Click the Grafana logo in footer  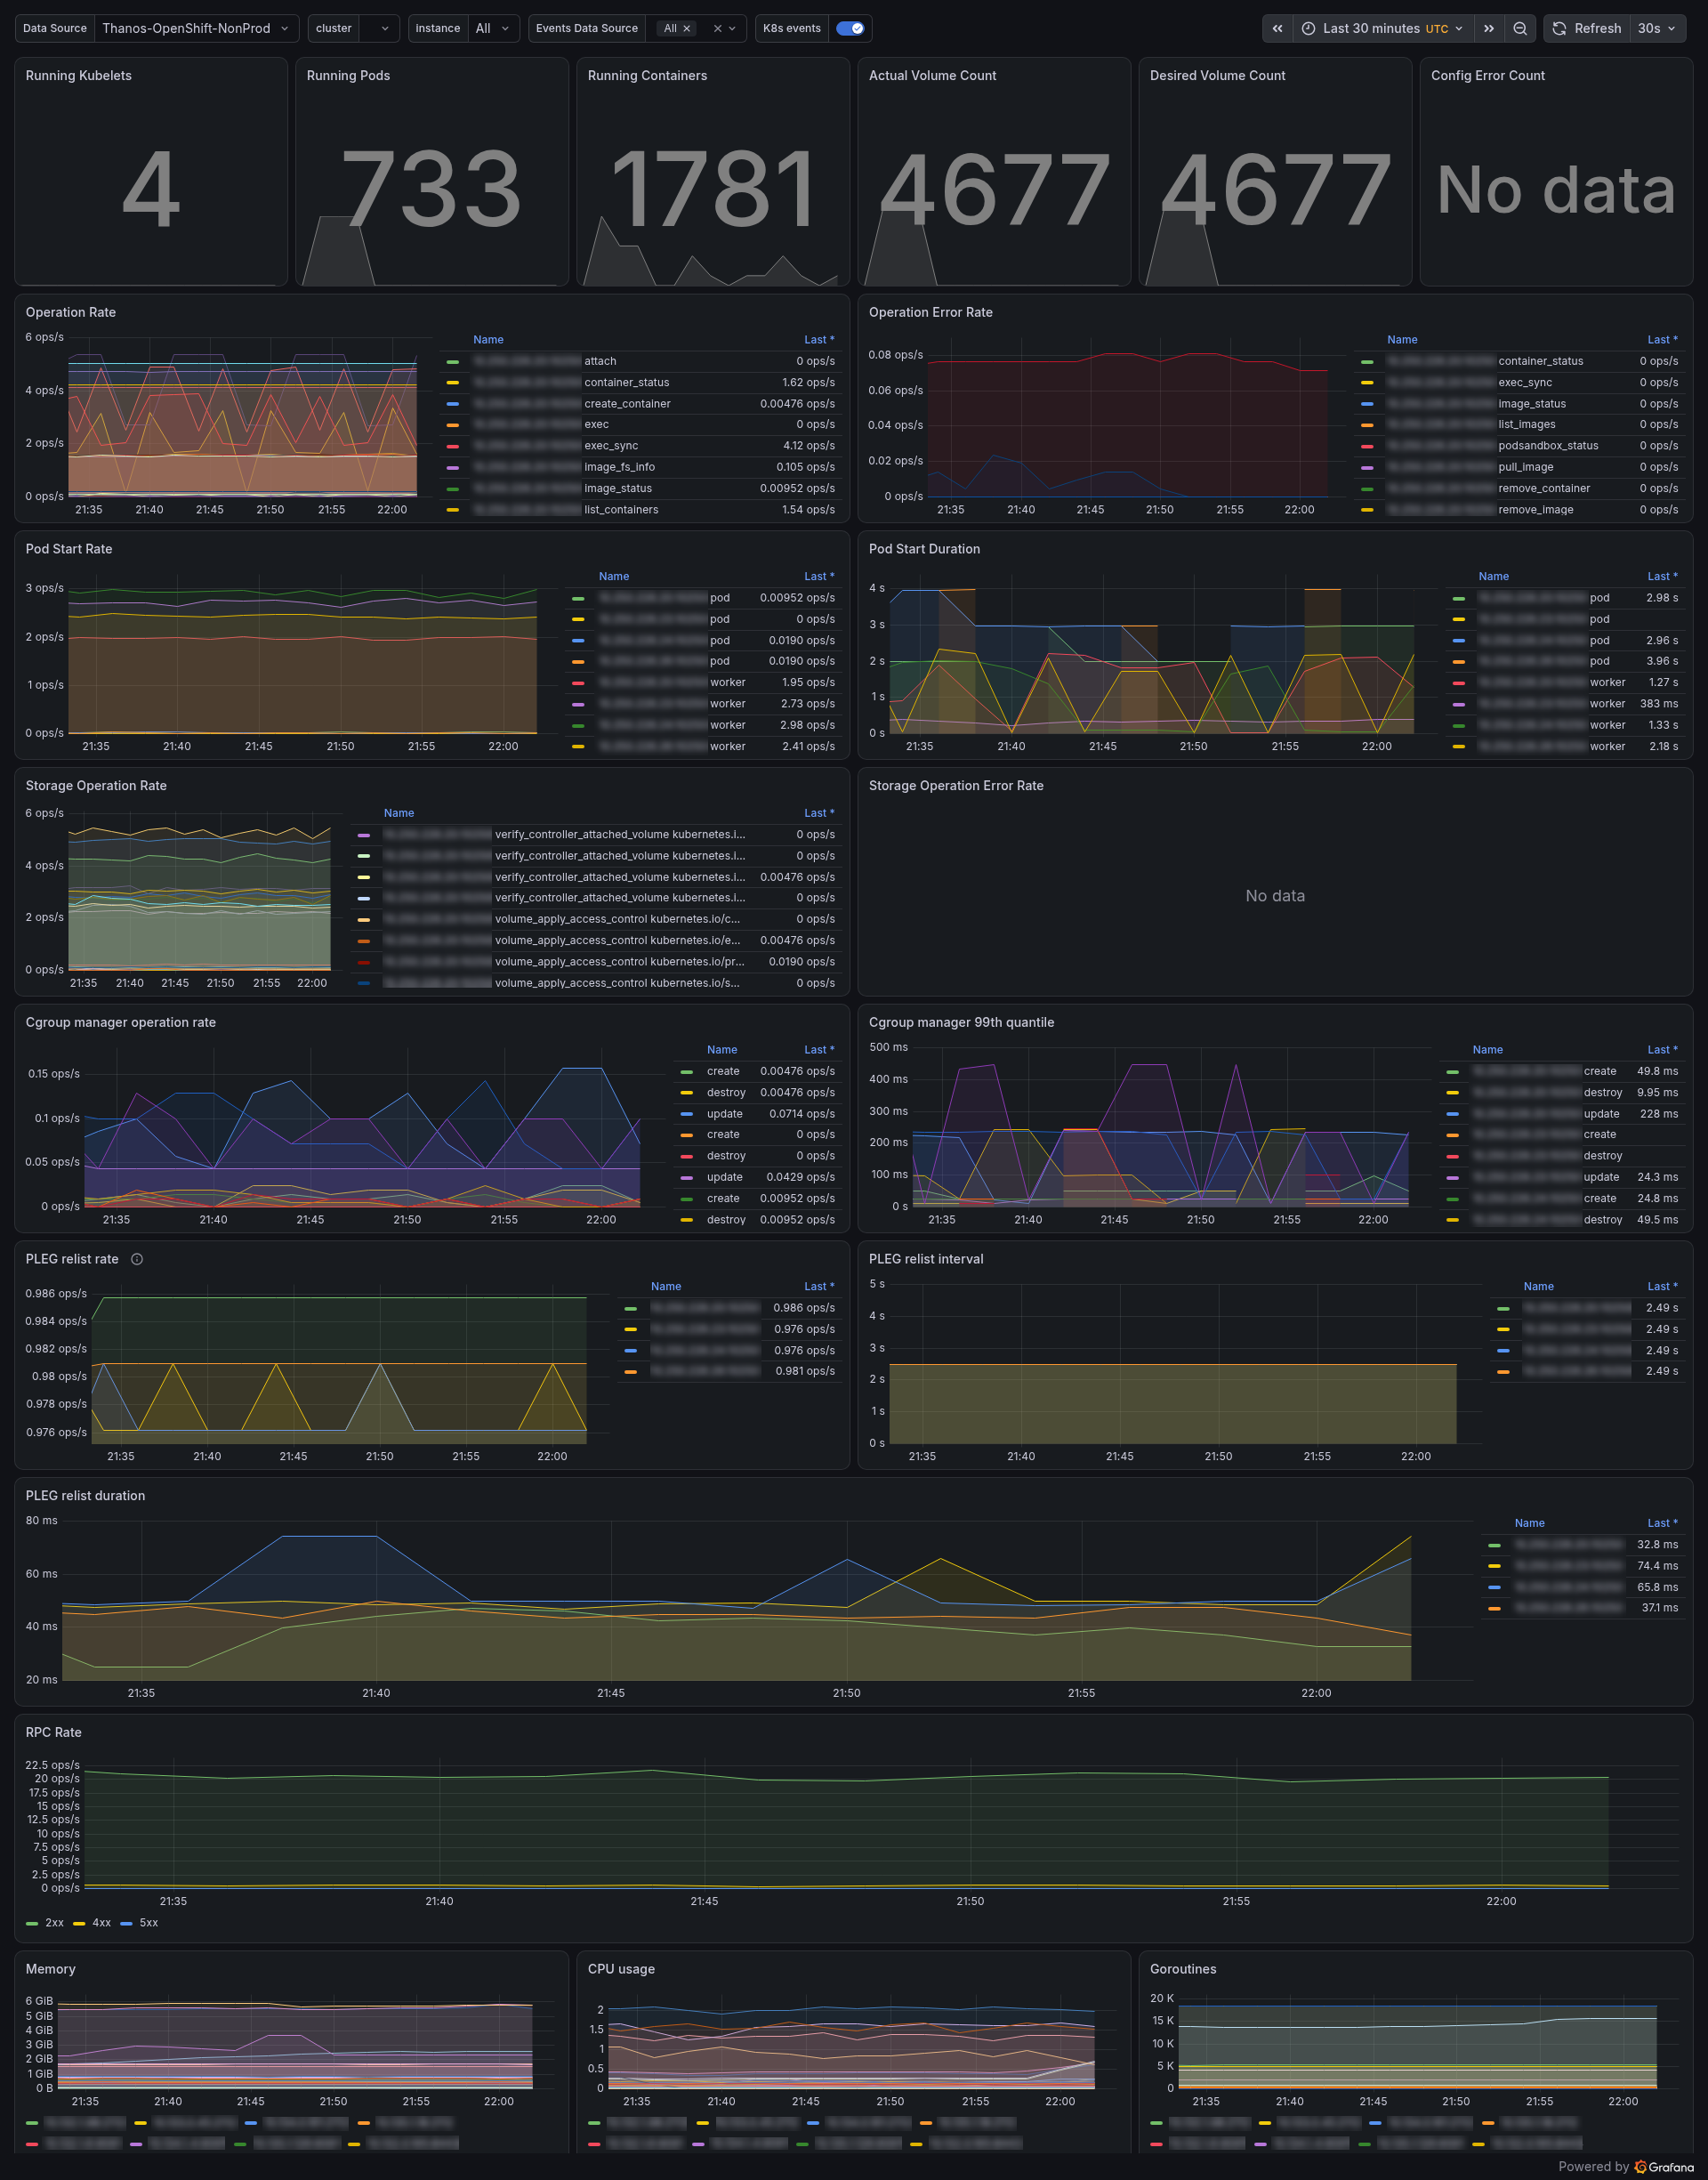click(1664, 2166)
